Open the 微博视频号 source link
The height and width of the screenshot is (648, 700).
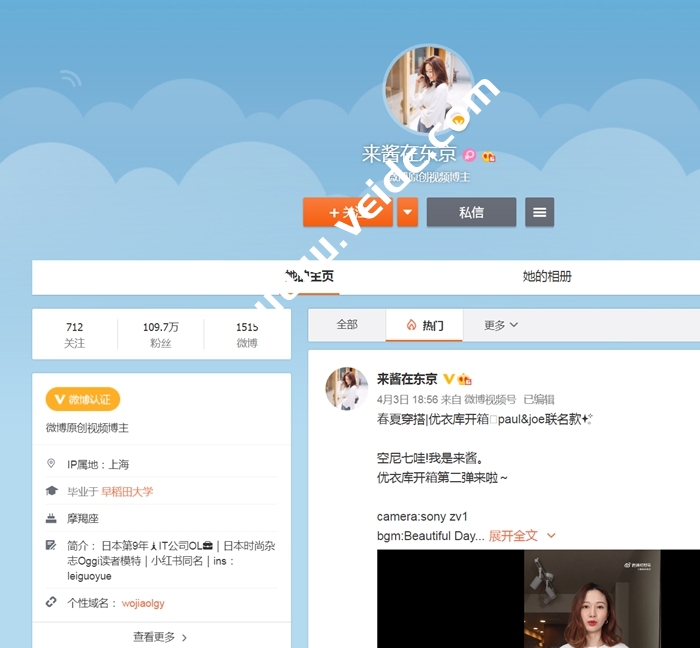click(490, 399)
